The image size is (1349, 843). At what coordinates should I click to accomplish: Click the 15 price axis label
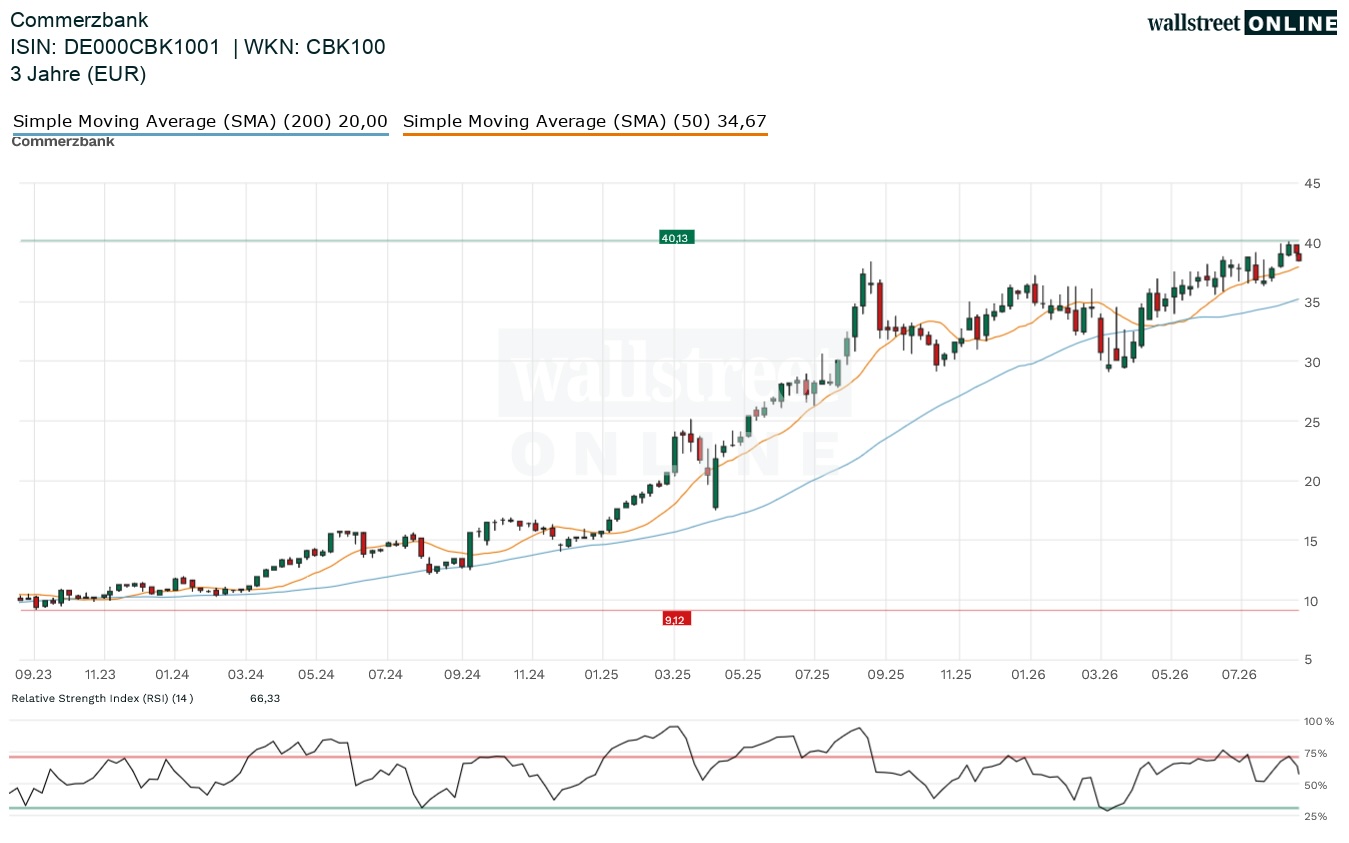1312,542
